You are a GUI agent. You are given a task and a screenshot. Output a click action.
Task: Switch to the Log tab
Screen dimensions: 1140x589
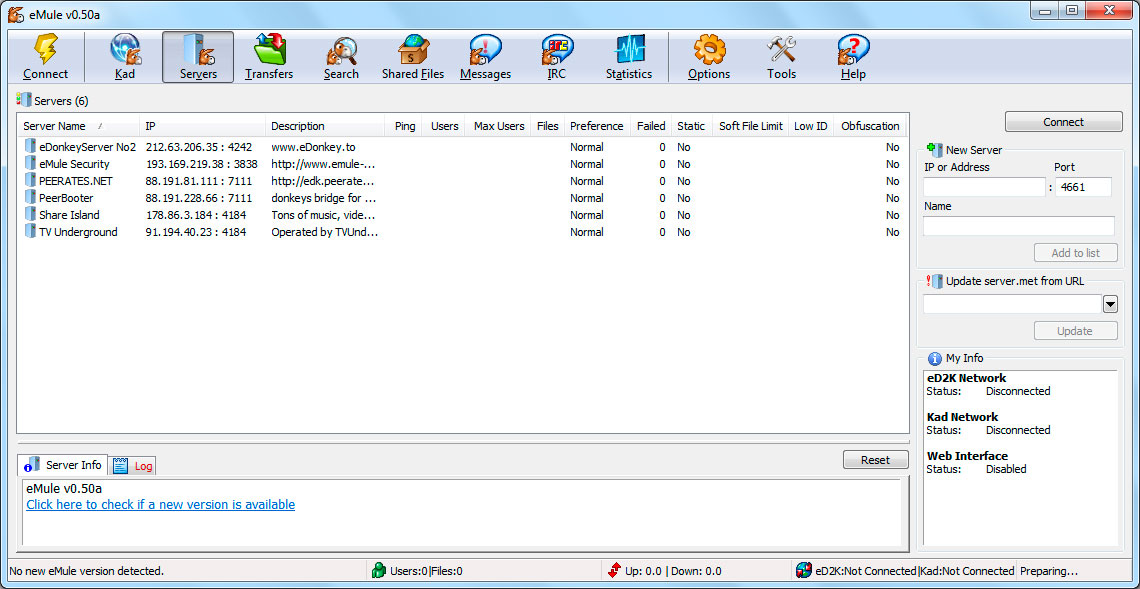point(134,466)
